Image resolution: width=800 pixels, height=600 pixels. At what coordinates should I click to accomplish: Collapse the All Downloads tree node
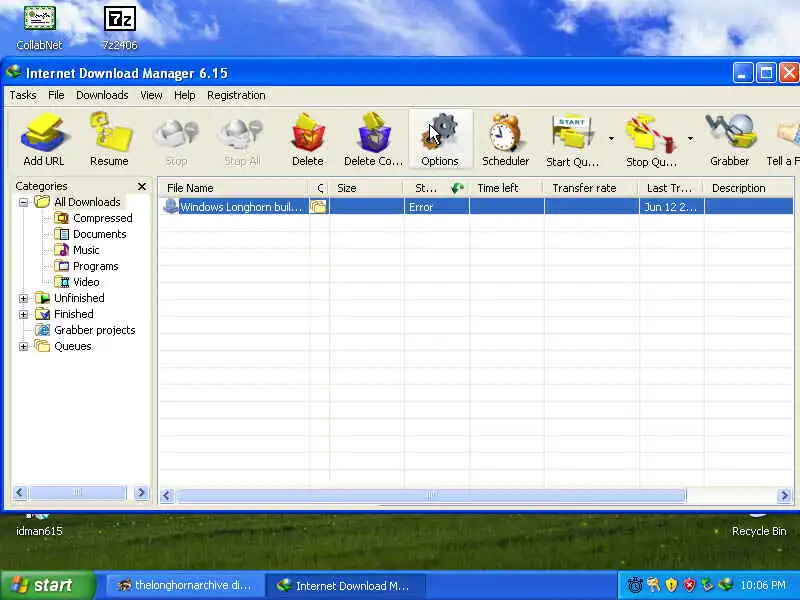(23, 202)
